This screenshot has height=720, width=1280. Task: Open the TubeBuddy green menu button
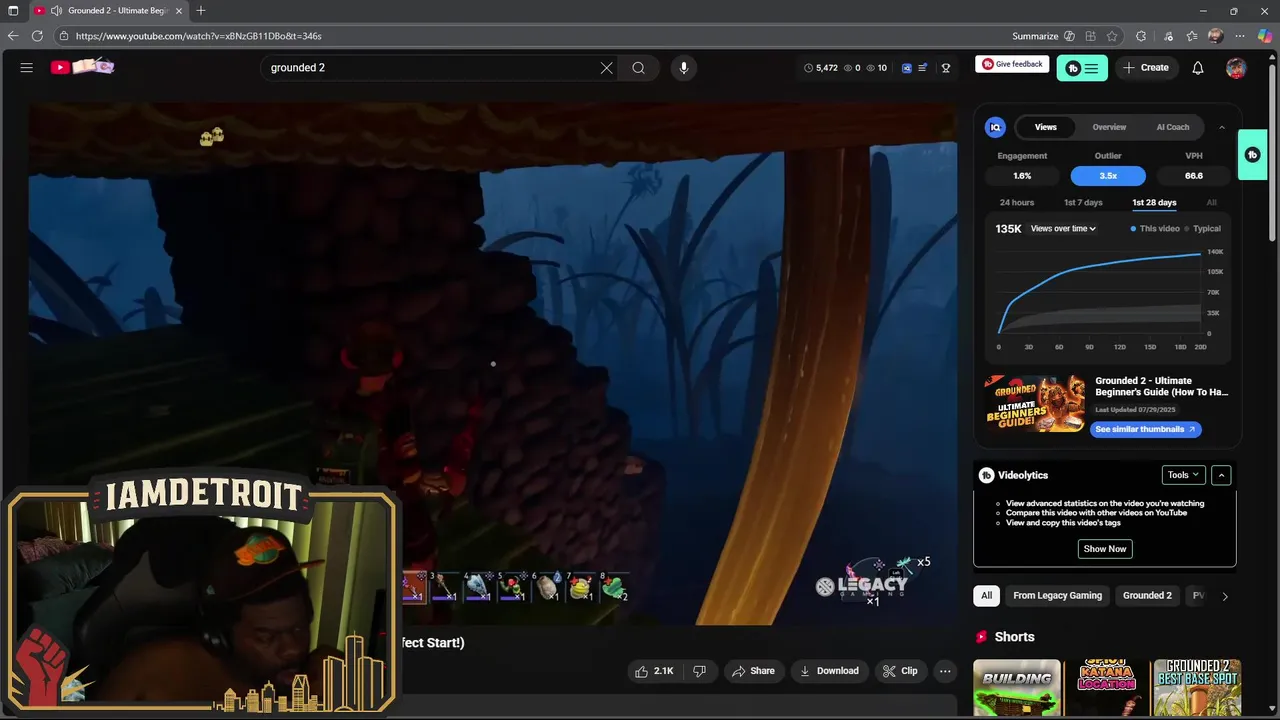click(1082, 68)
